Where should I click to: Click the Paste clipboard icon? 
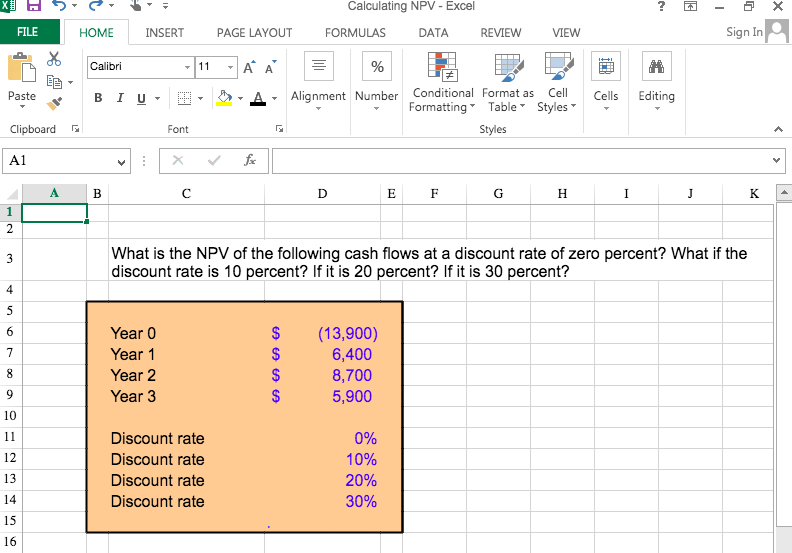pos(22,67)
